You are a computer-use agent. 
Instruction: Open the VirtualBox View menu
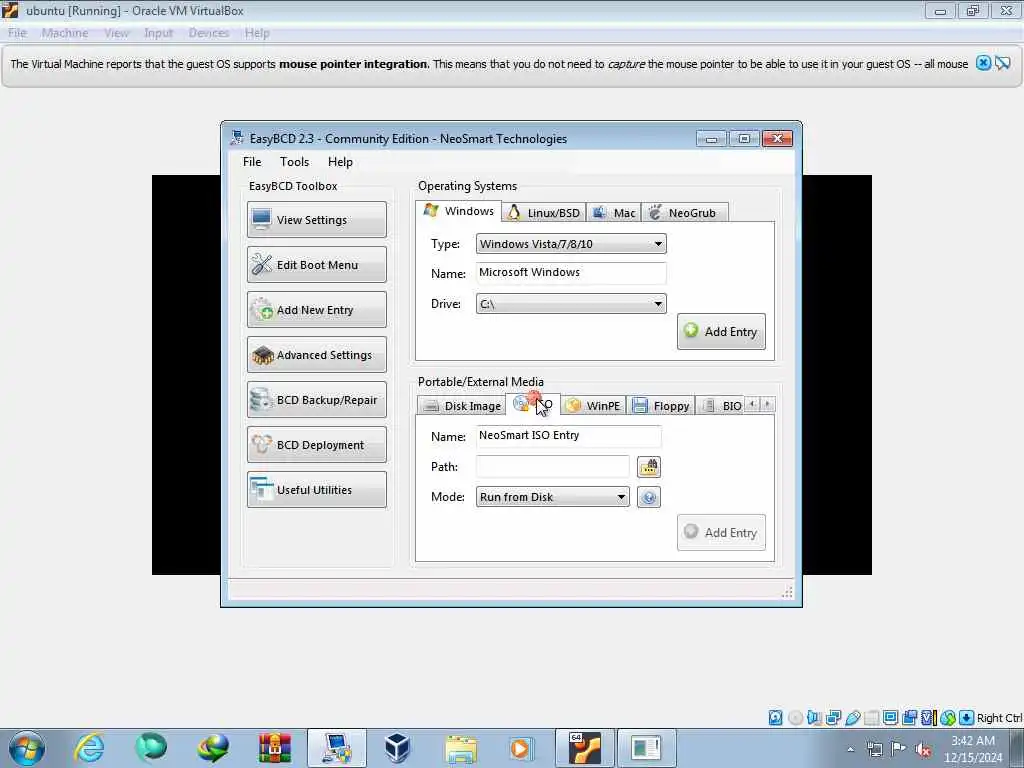(116, 33)
